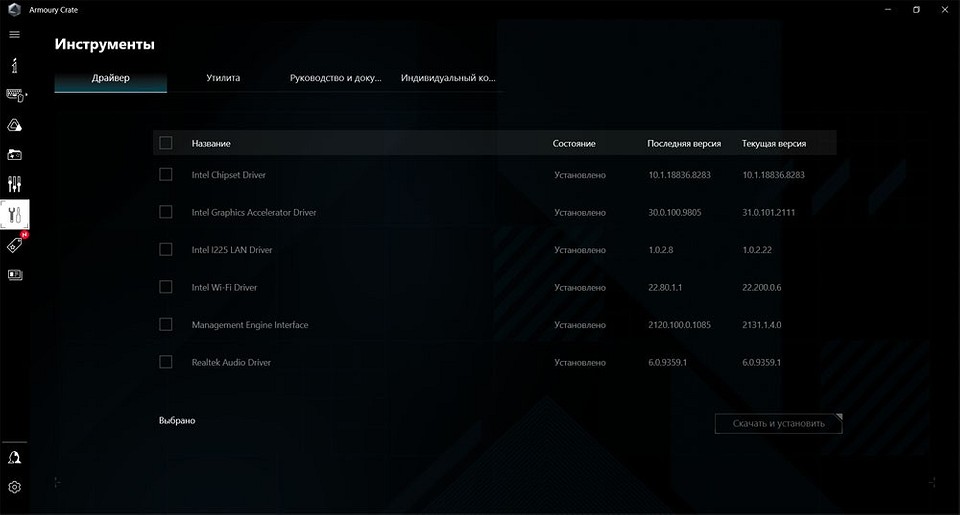This screenshot has height=515, width=960.
Task: Click the Intel Graphics Accelerator Driver name
Action: click(254, 212)
